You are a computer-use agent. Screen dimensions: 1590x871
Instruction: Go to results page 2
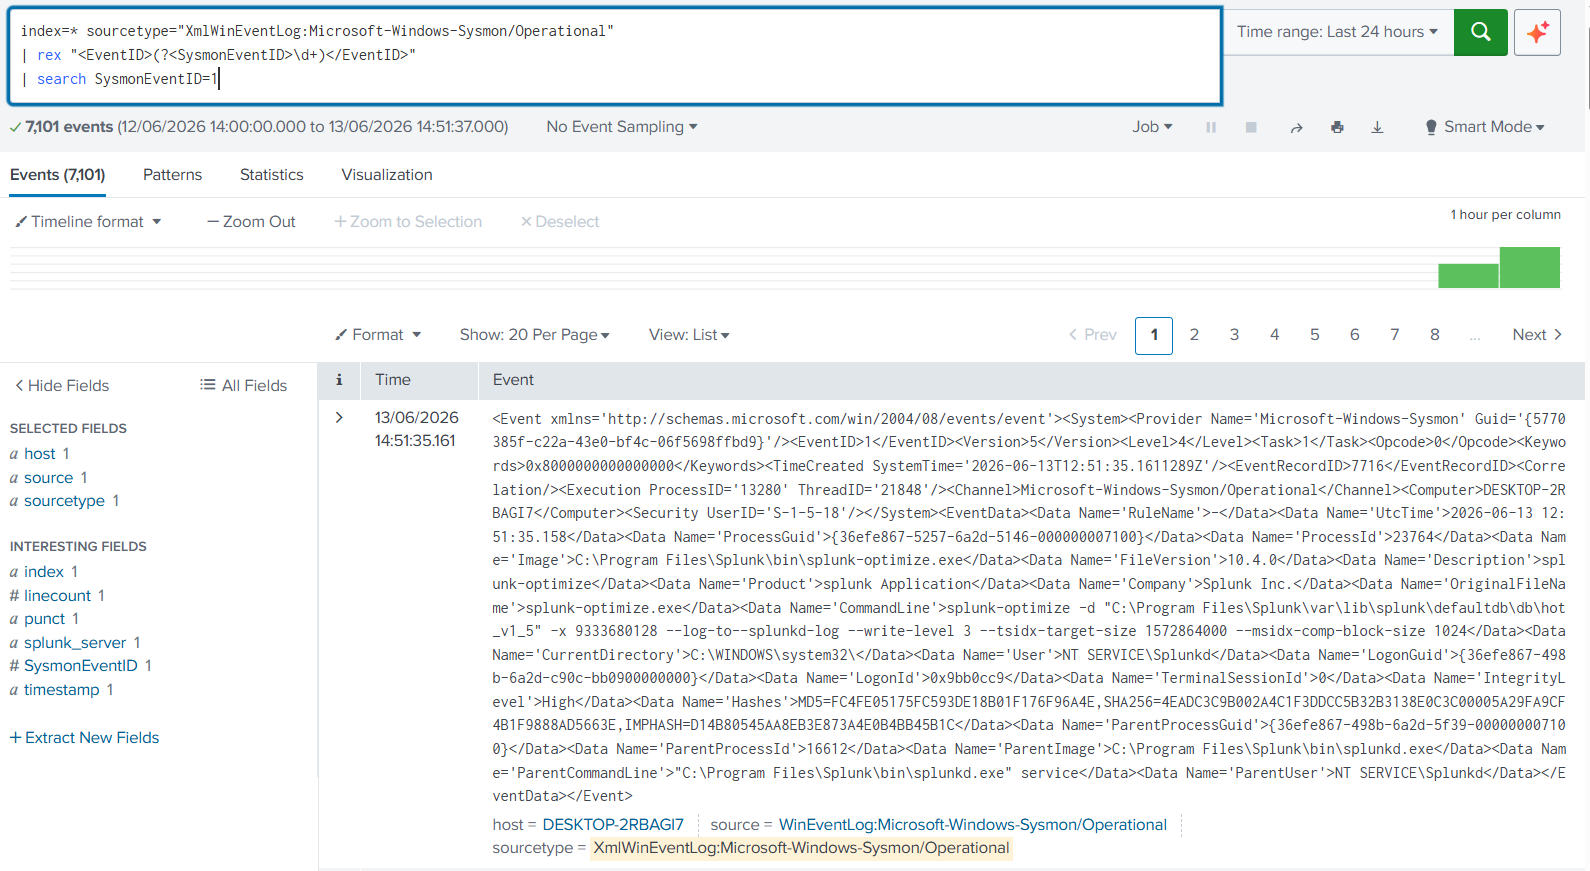pyautogui.click(x=1194, y=335)
